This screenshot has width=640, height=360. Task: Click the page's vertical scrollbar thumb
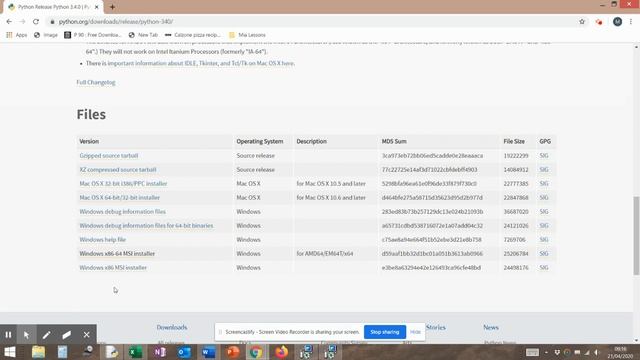[x=636, y=236]
